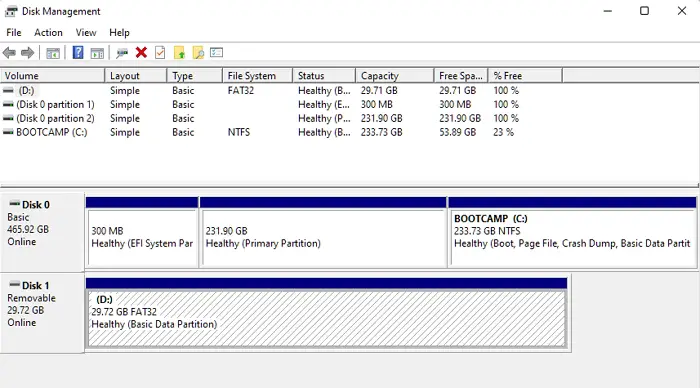
Task: Sort by the Free Space column header
Action: pyautogui.click(x=461, y=76)
